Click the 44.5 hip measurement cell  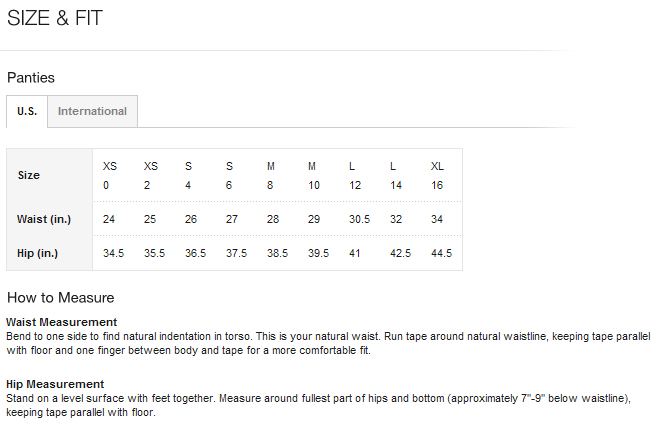[441, 253]
